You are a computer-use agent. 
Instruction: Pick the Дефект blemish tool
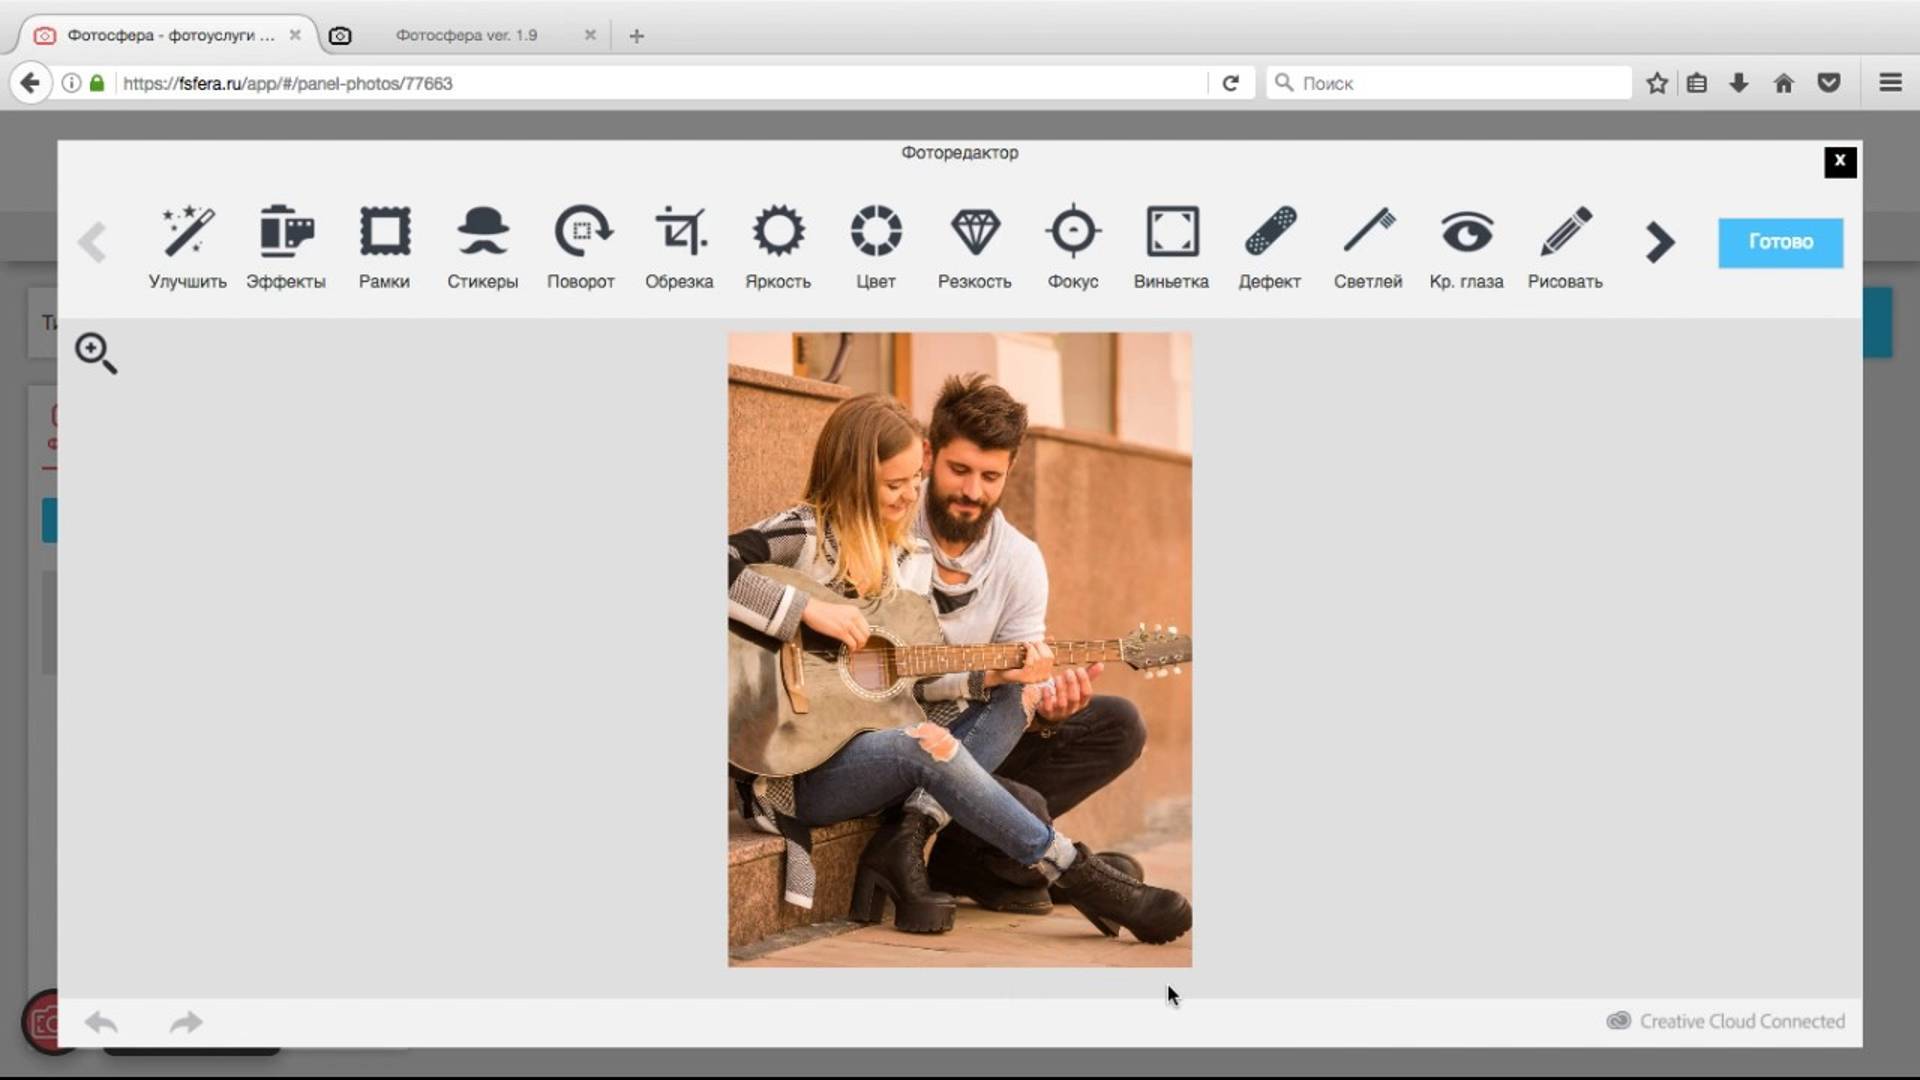(1270, 246)
